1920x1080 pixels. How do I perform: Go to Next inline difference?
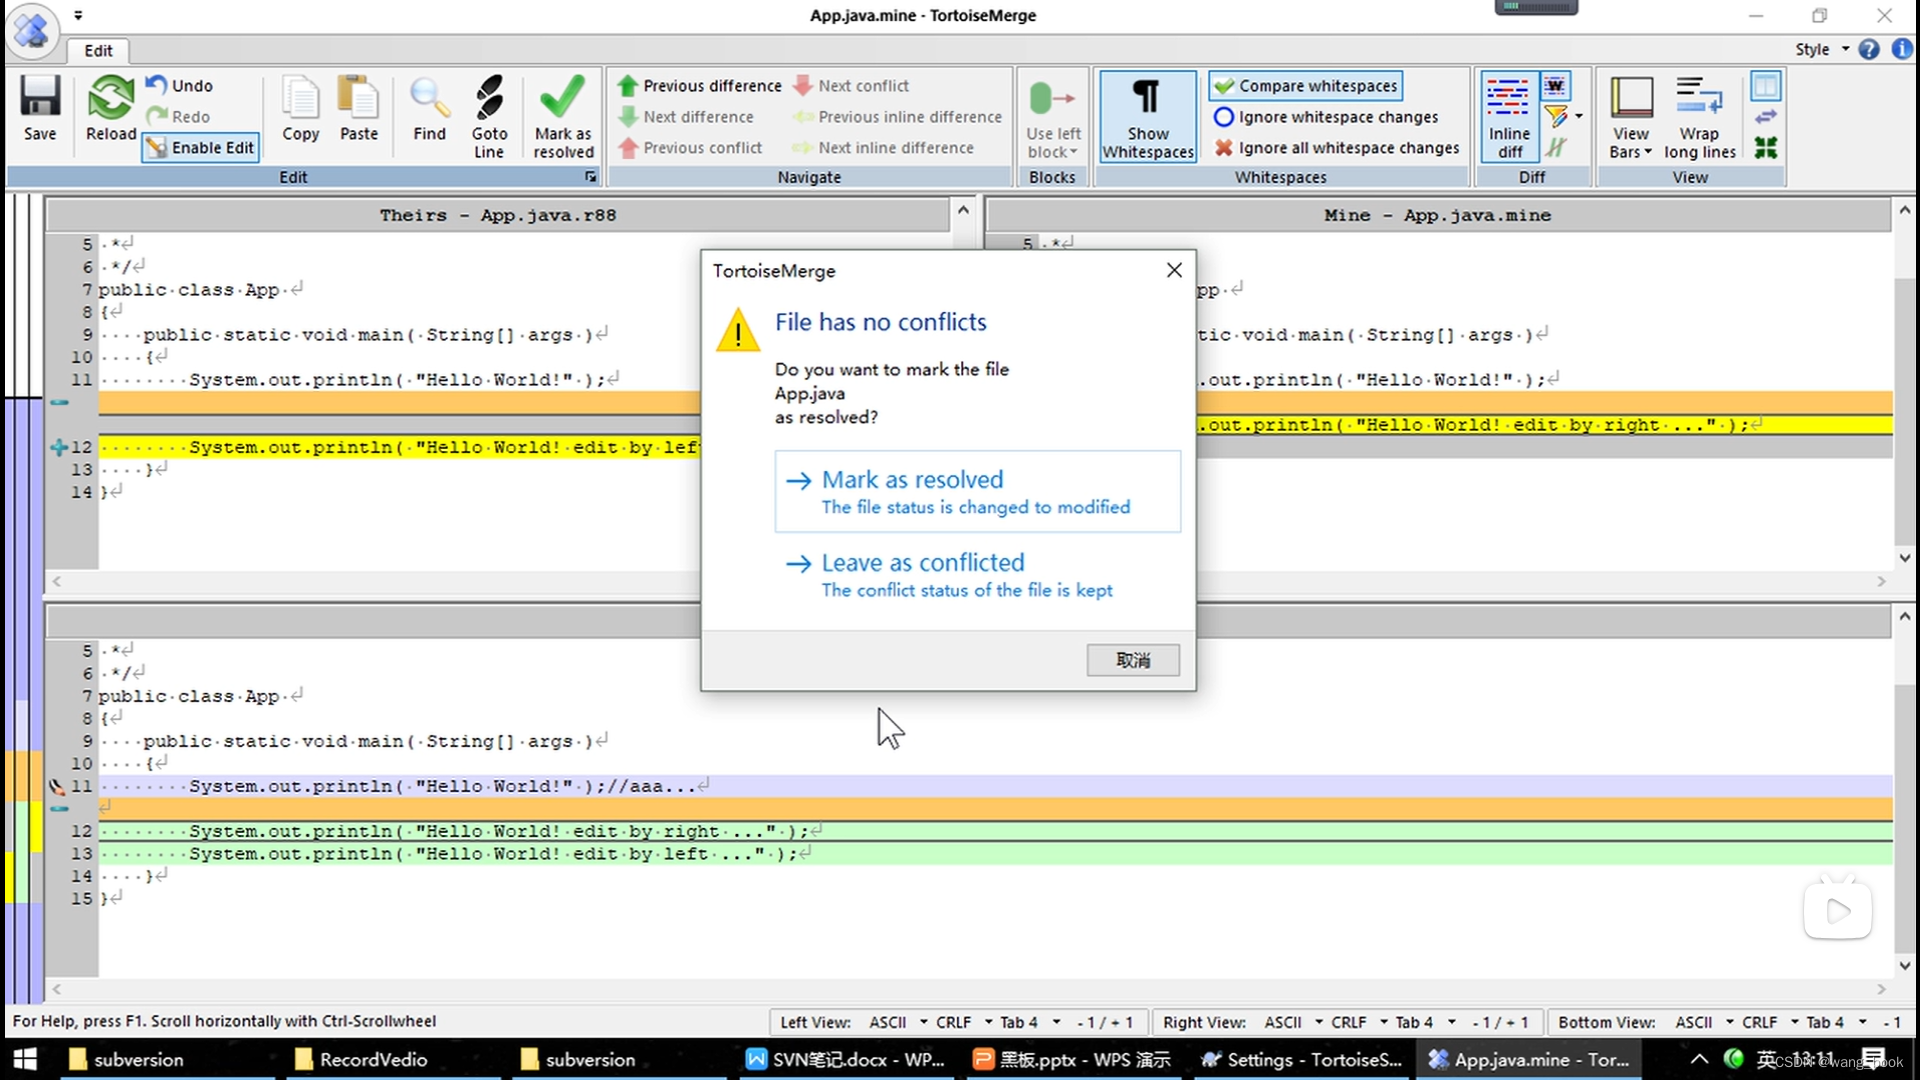click(x=883, y=148)
